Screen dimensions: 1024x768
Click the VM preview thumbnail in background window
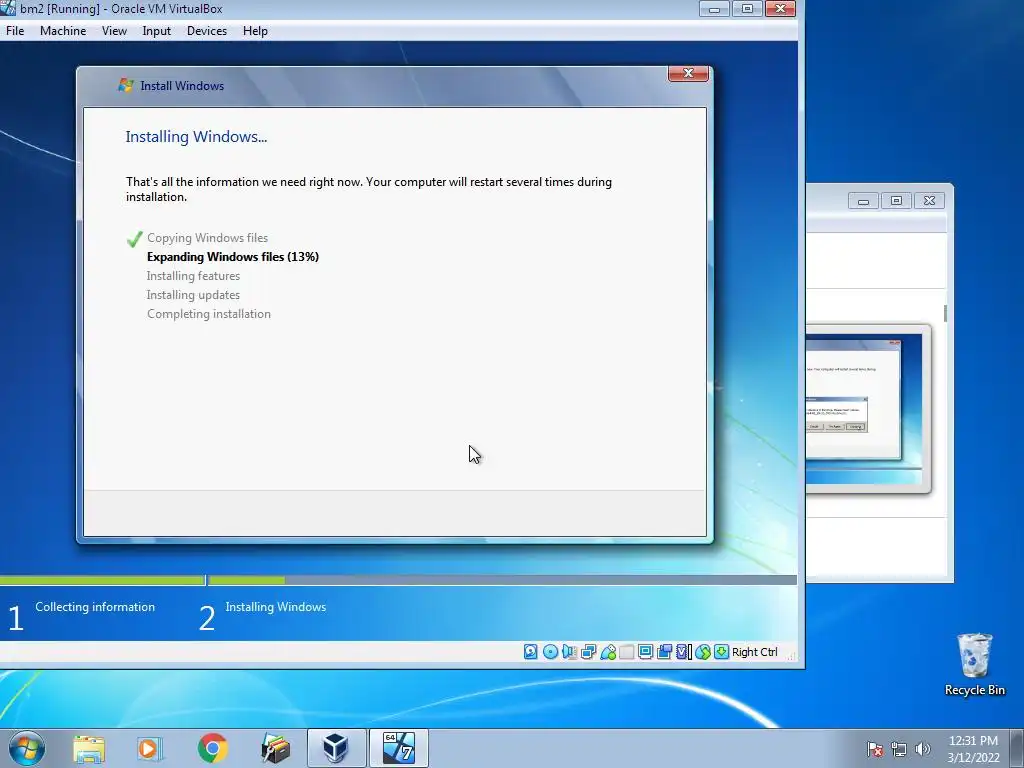(x=867, y=408)
